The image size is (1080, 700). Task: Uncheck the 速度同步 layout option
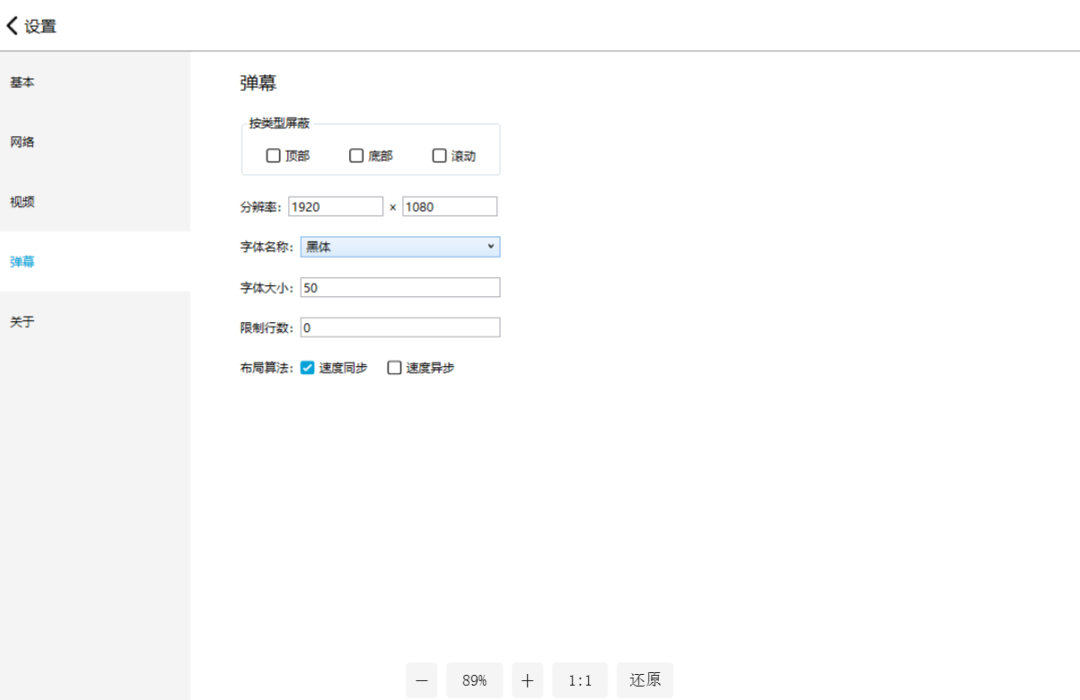click(308, 368)
